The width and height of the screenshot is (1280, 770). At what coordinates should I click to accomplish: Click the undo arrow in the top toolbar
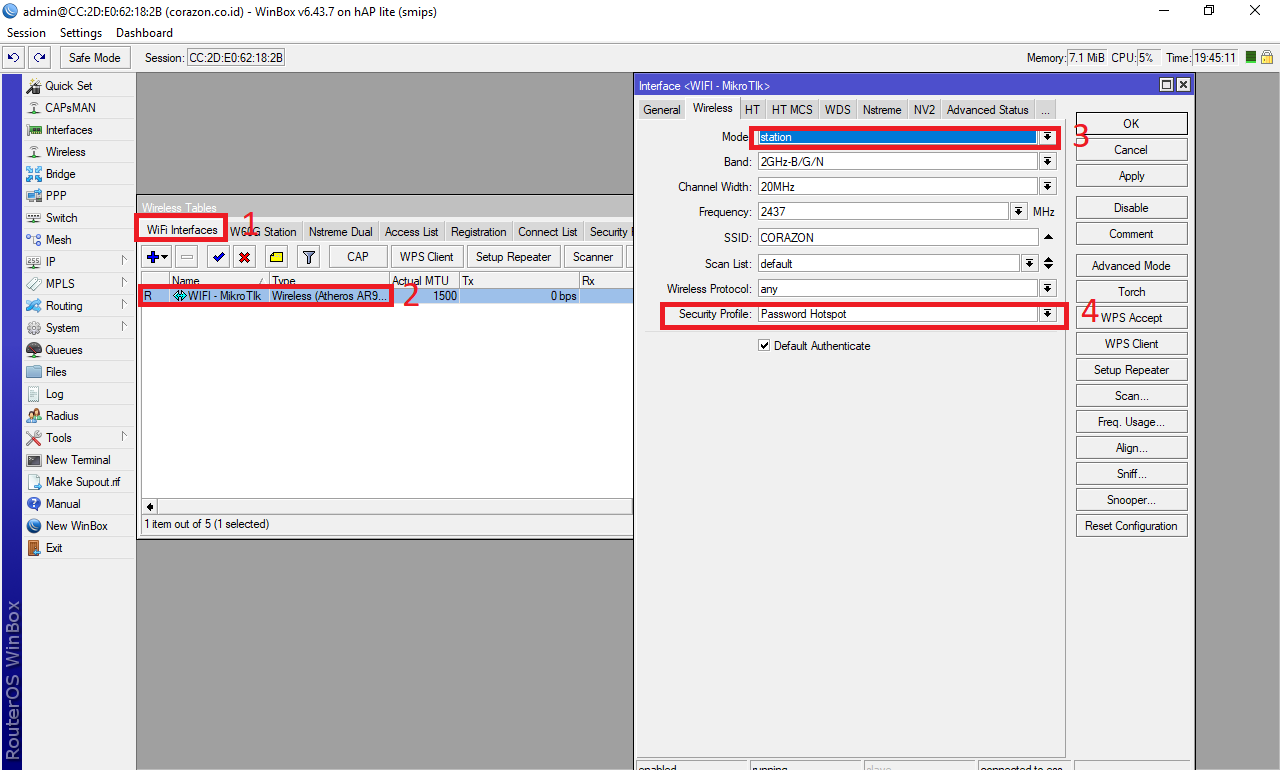coord(14,57)
